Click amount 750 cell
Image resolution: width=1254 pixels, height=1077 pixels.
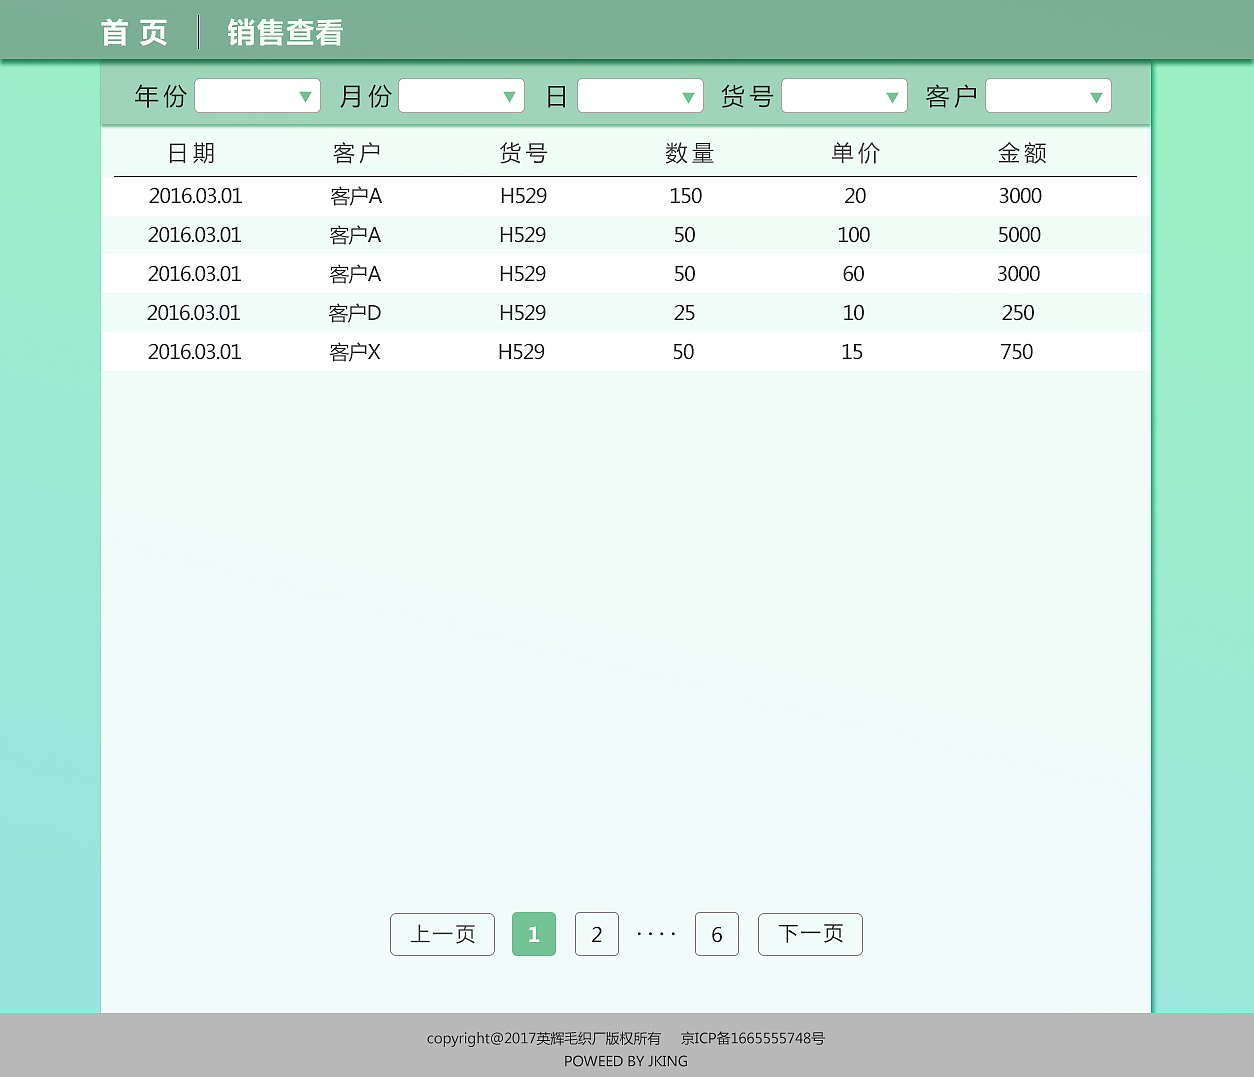tap(1017, 352)
